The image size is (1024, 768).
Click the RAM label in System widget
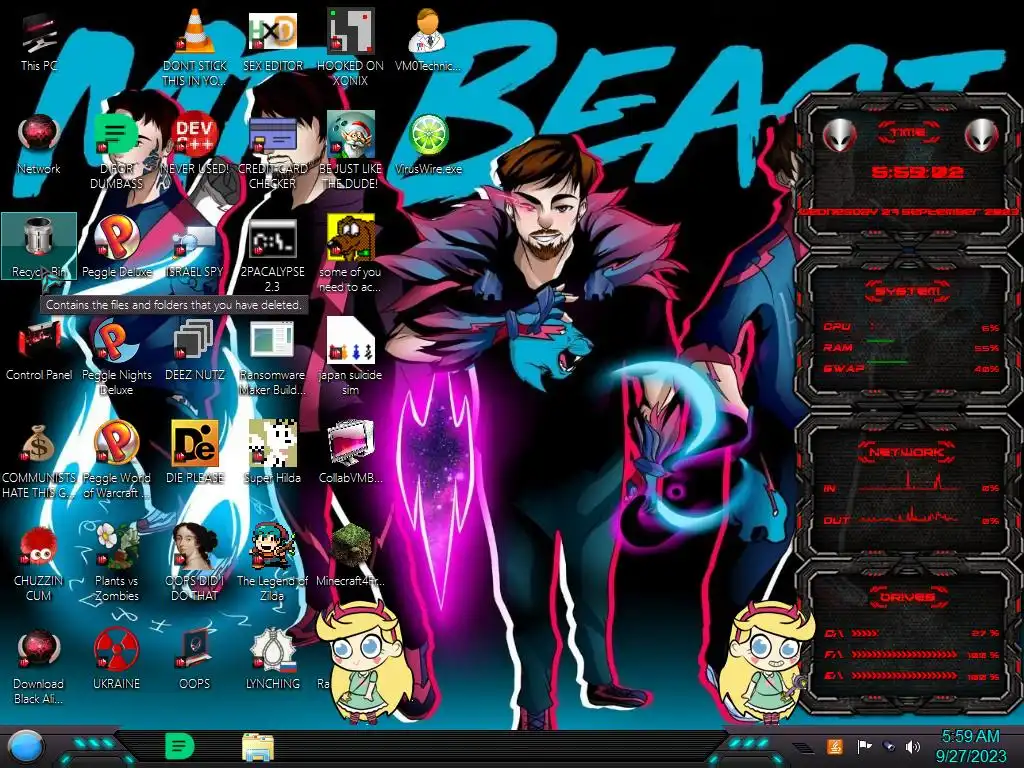(838, 347)
